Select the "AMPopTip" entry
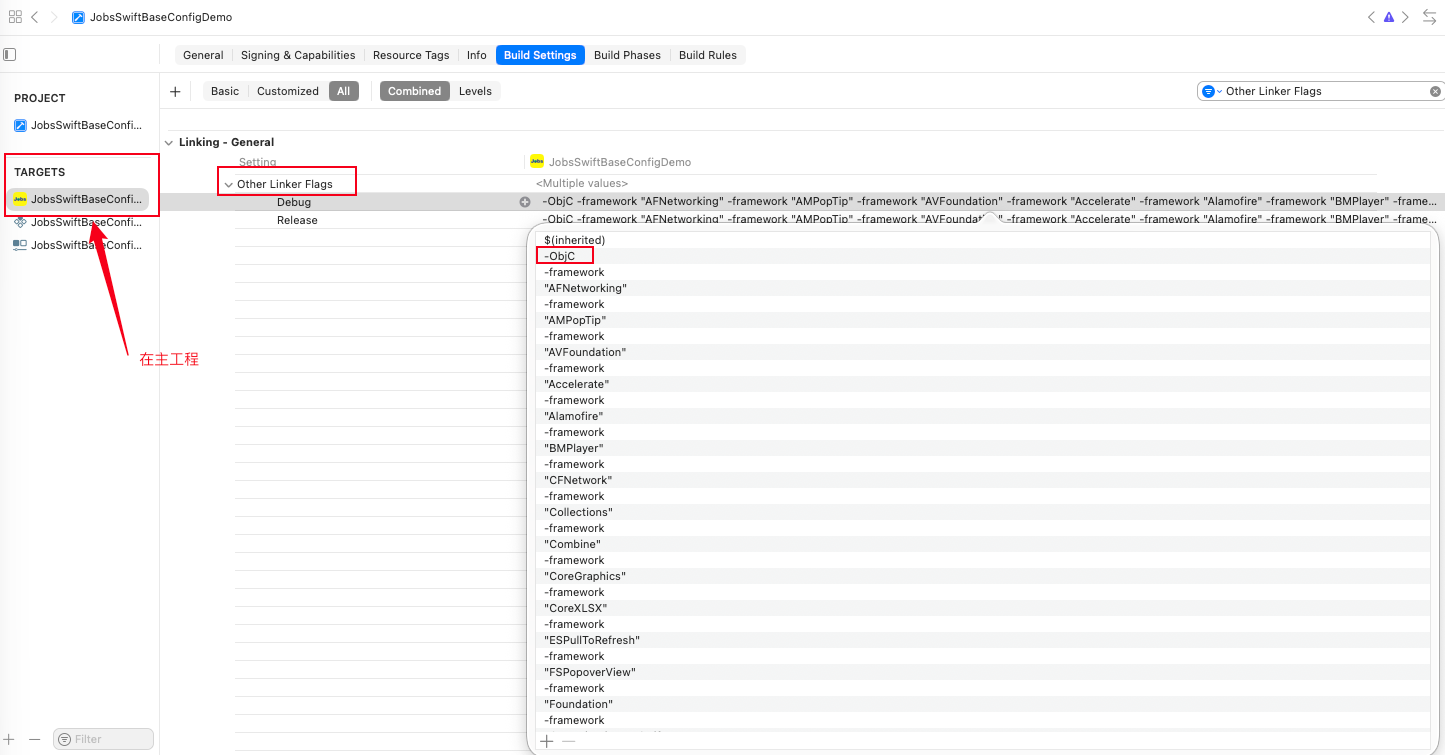 [x=575, y=320]
